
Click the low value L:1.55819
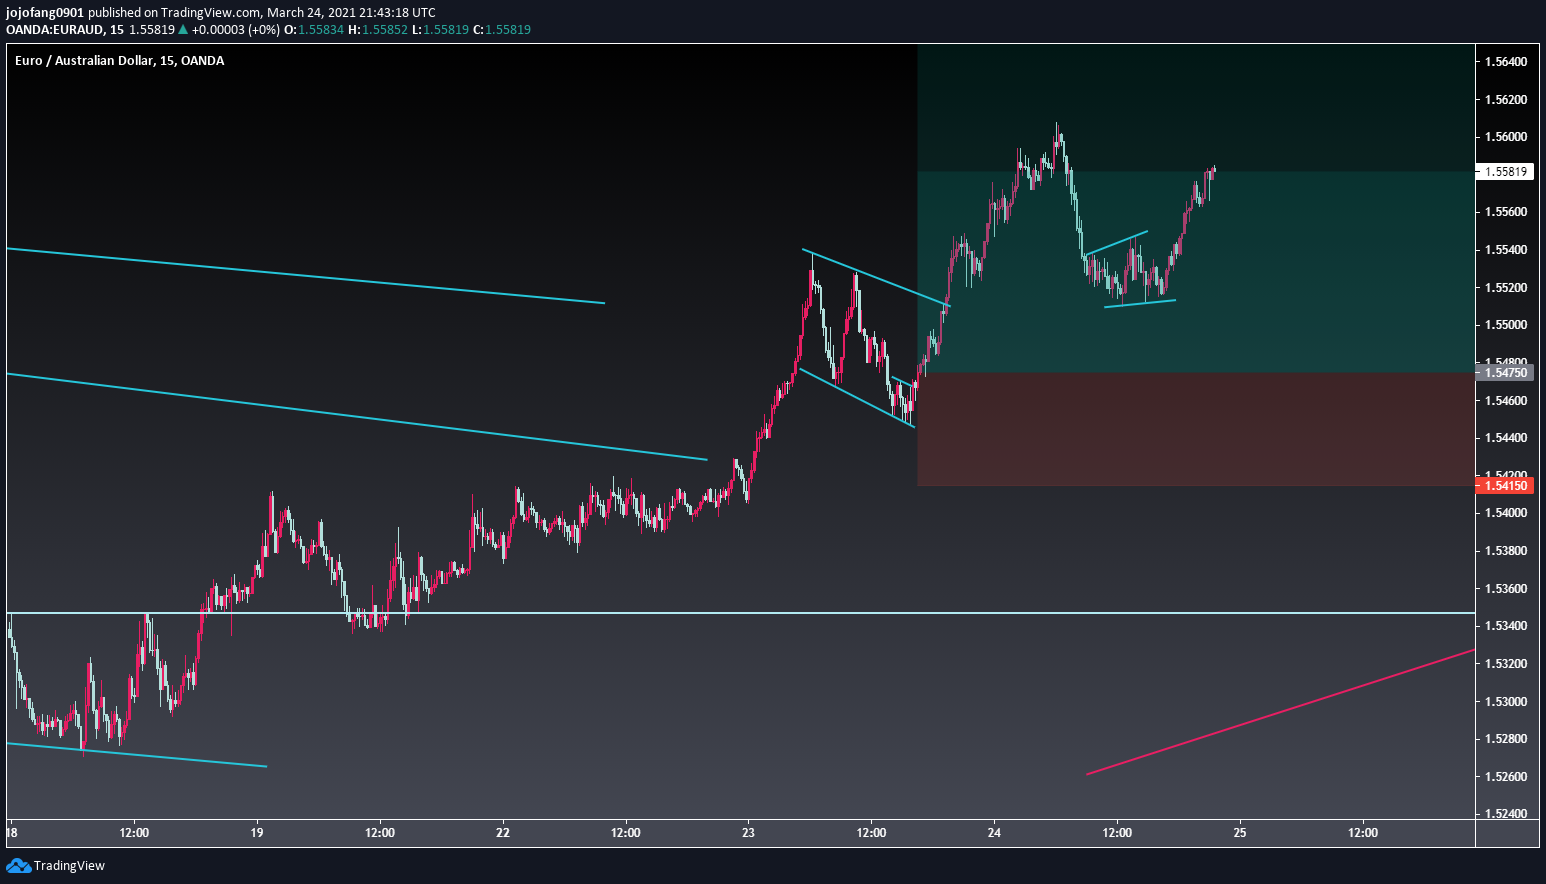(x=440, y=29)
